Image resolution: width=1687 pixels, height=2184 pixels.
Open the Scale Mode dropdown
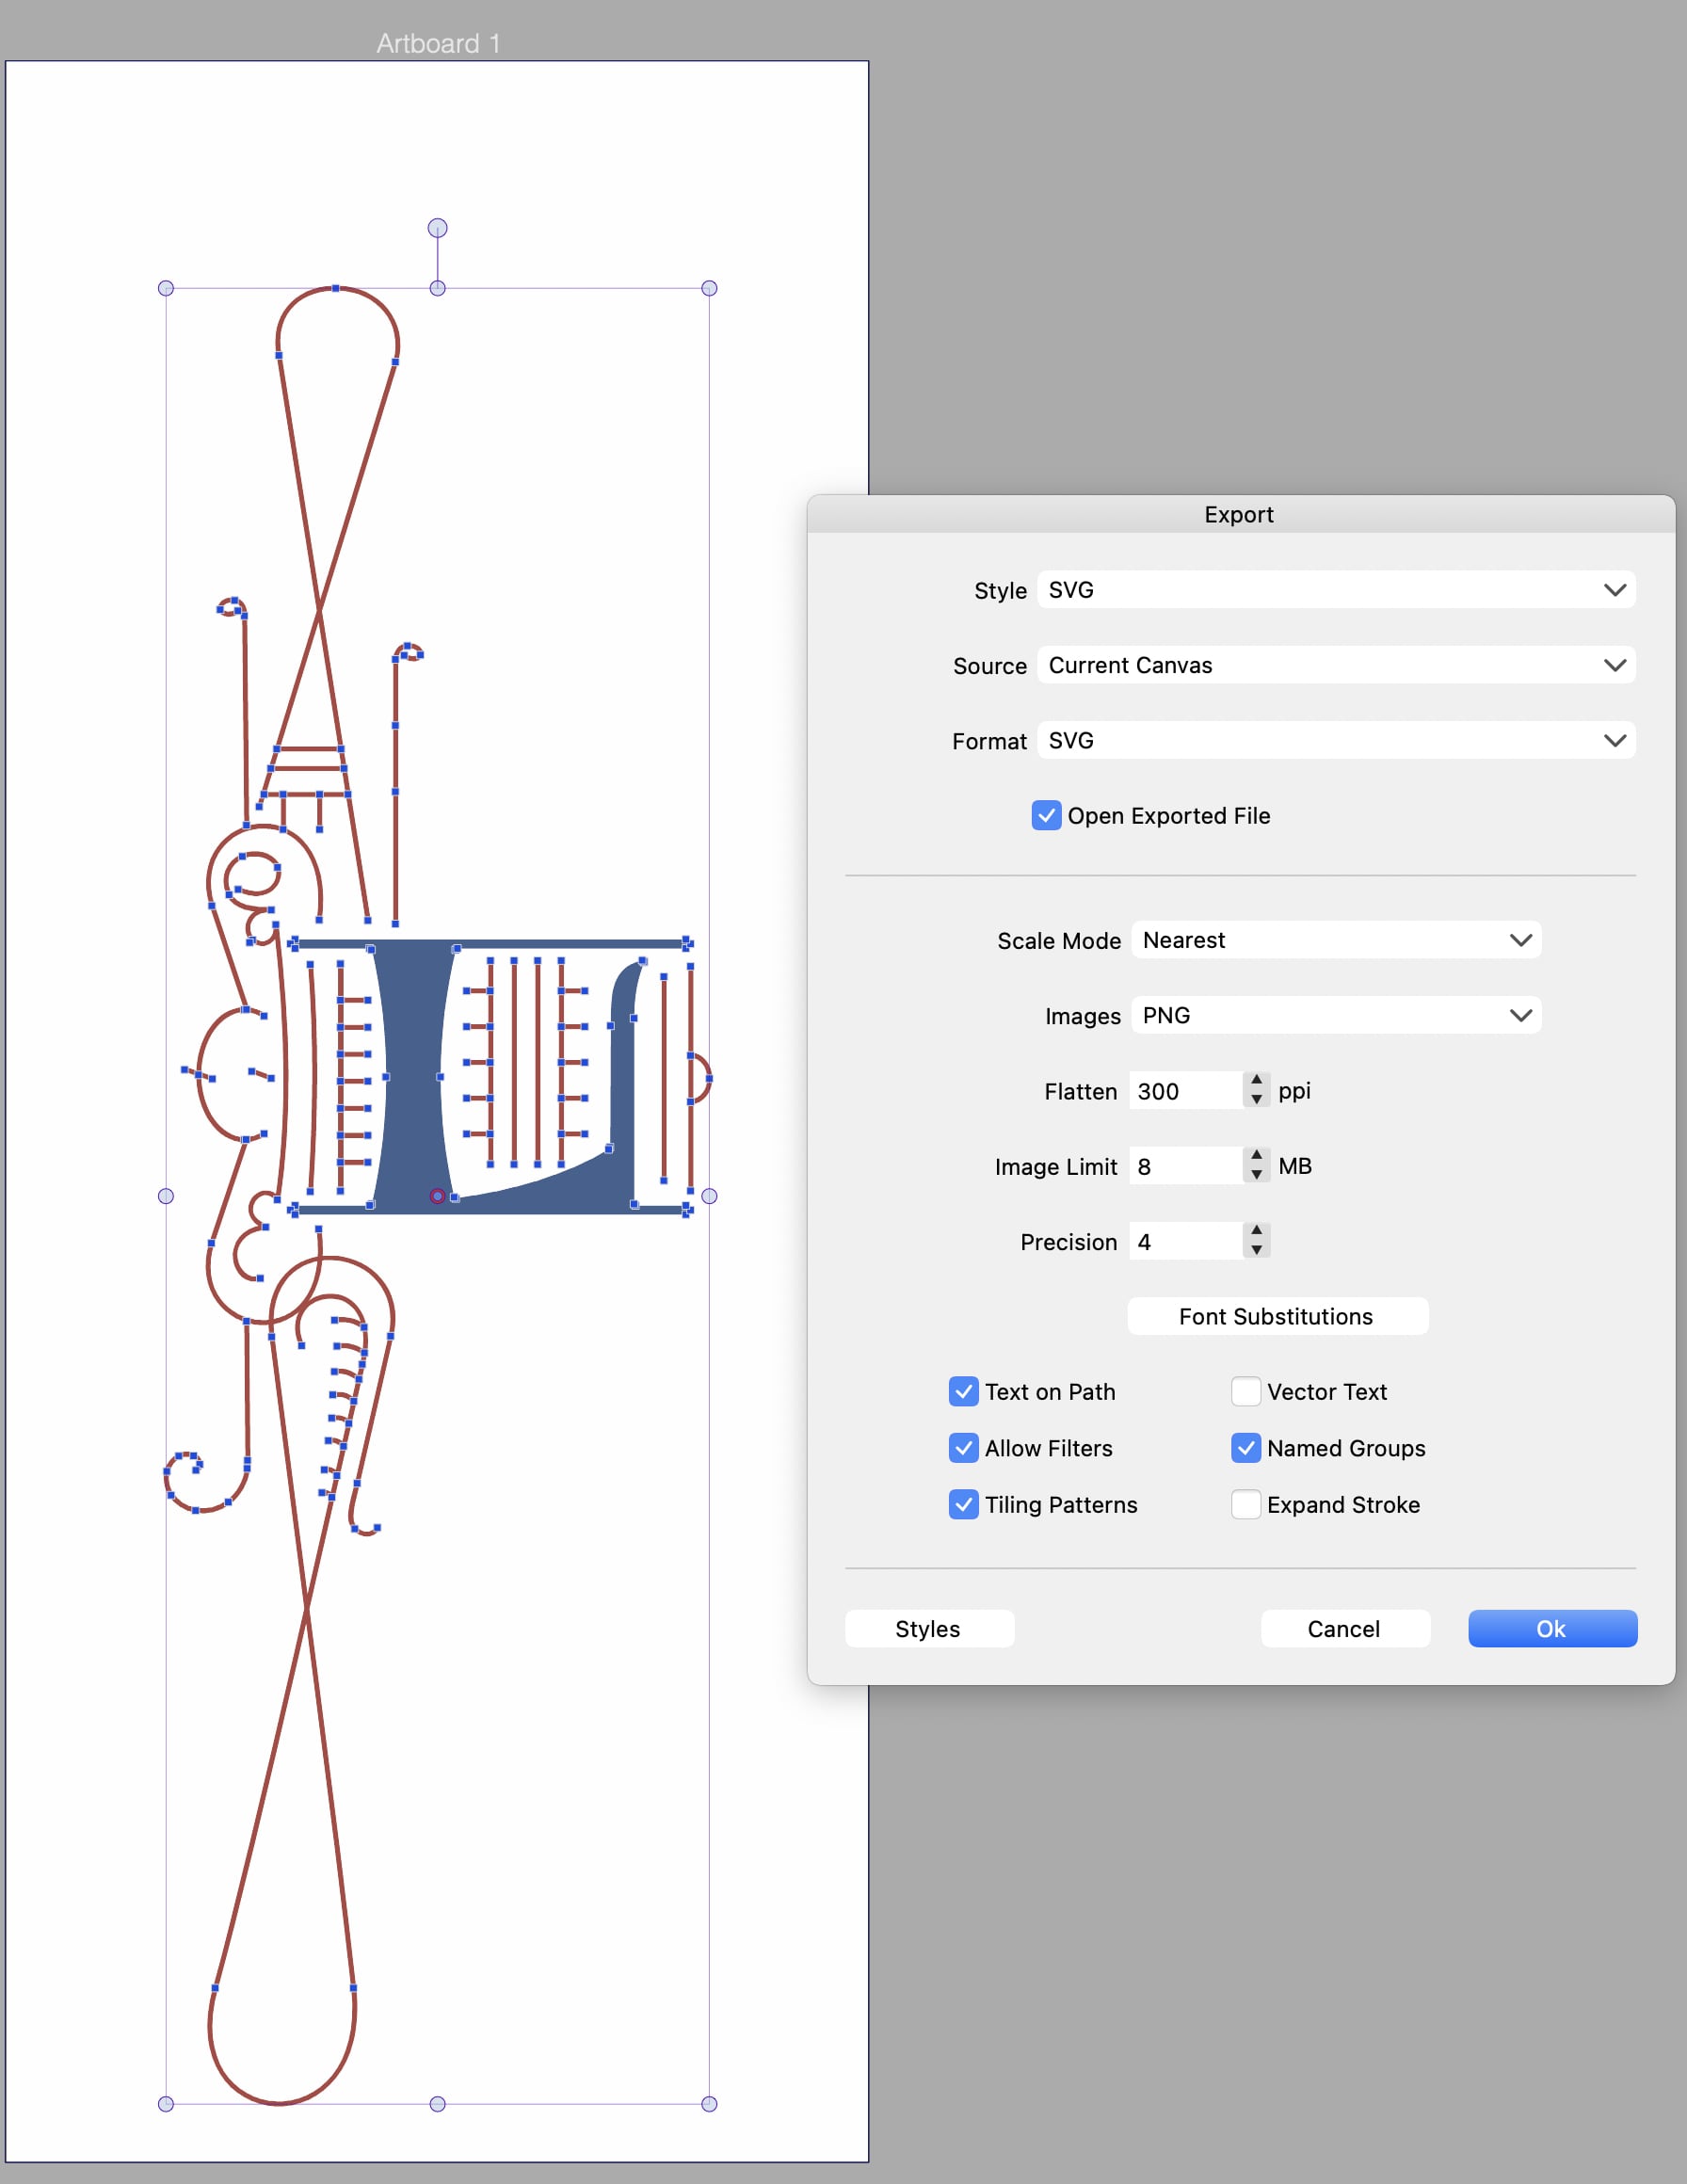(1335, 940)
